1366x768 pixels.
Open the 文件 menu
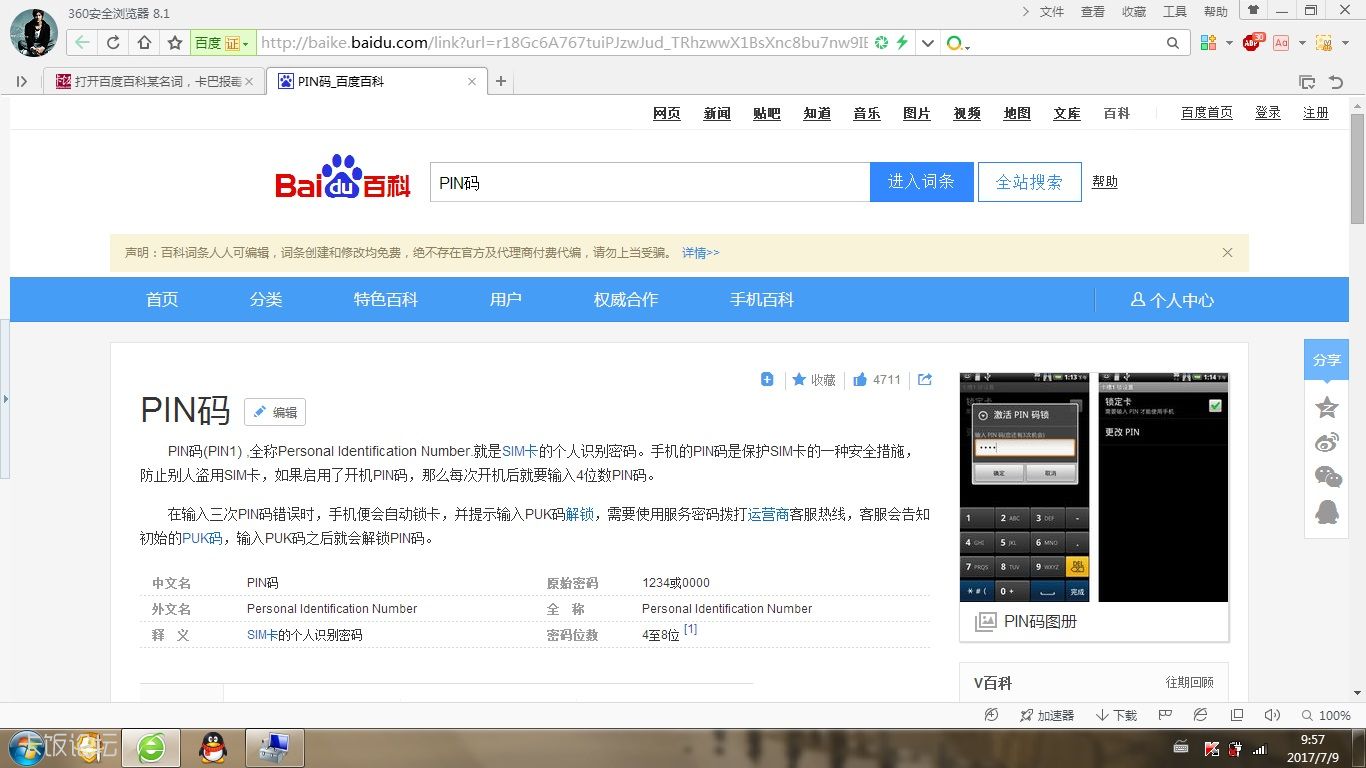(x=1052, y=11)
